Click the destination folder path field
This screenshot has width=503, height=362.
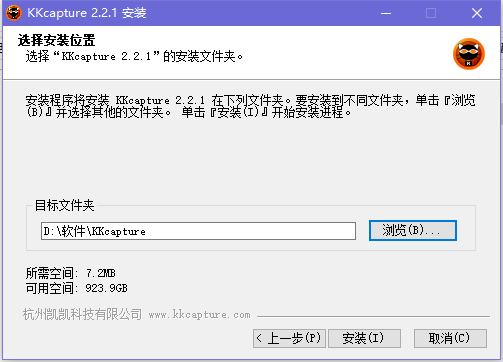tap(198, 231)
